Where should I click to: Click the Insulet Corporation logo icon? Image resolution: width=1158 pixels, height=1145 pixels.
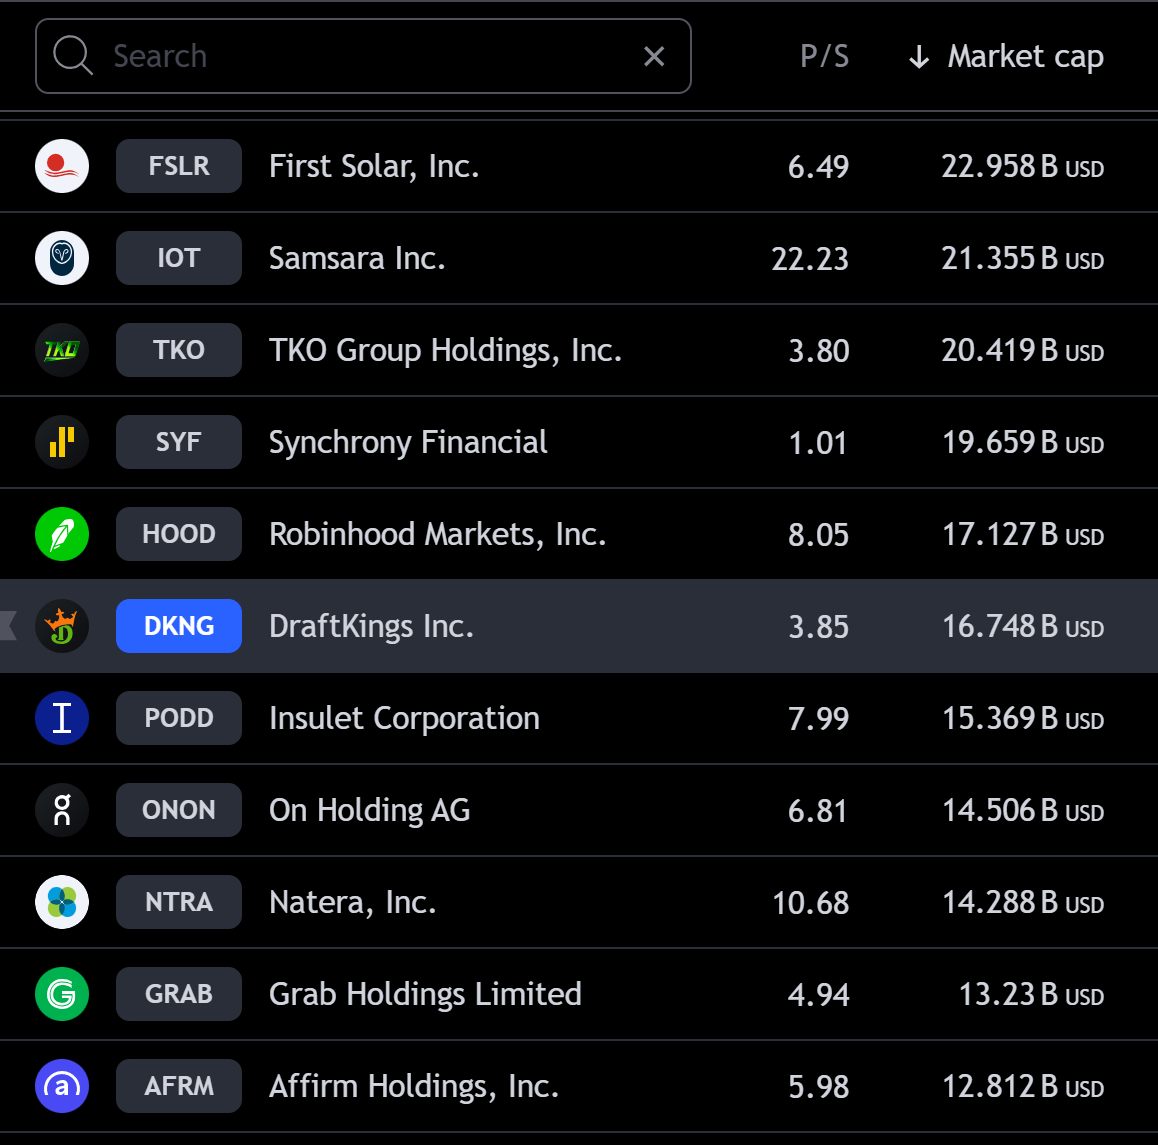coord(62,718)
